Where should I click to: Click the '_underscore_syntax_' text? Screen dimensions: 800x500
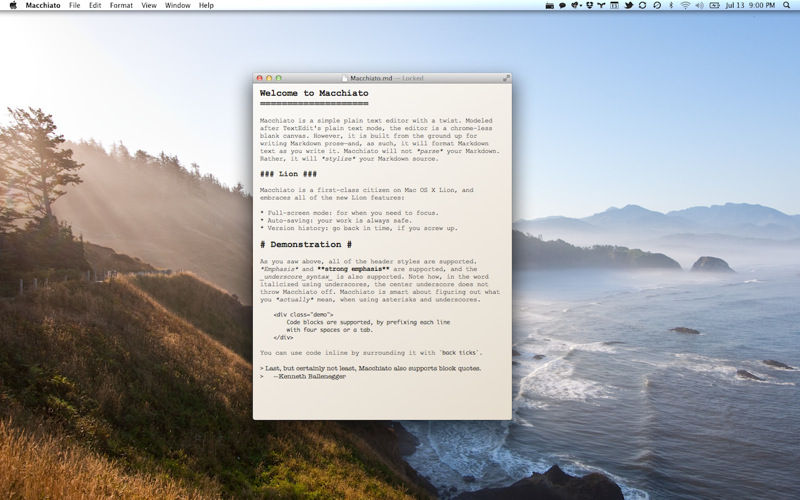pyautogui.click(x=295, y=277)
